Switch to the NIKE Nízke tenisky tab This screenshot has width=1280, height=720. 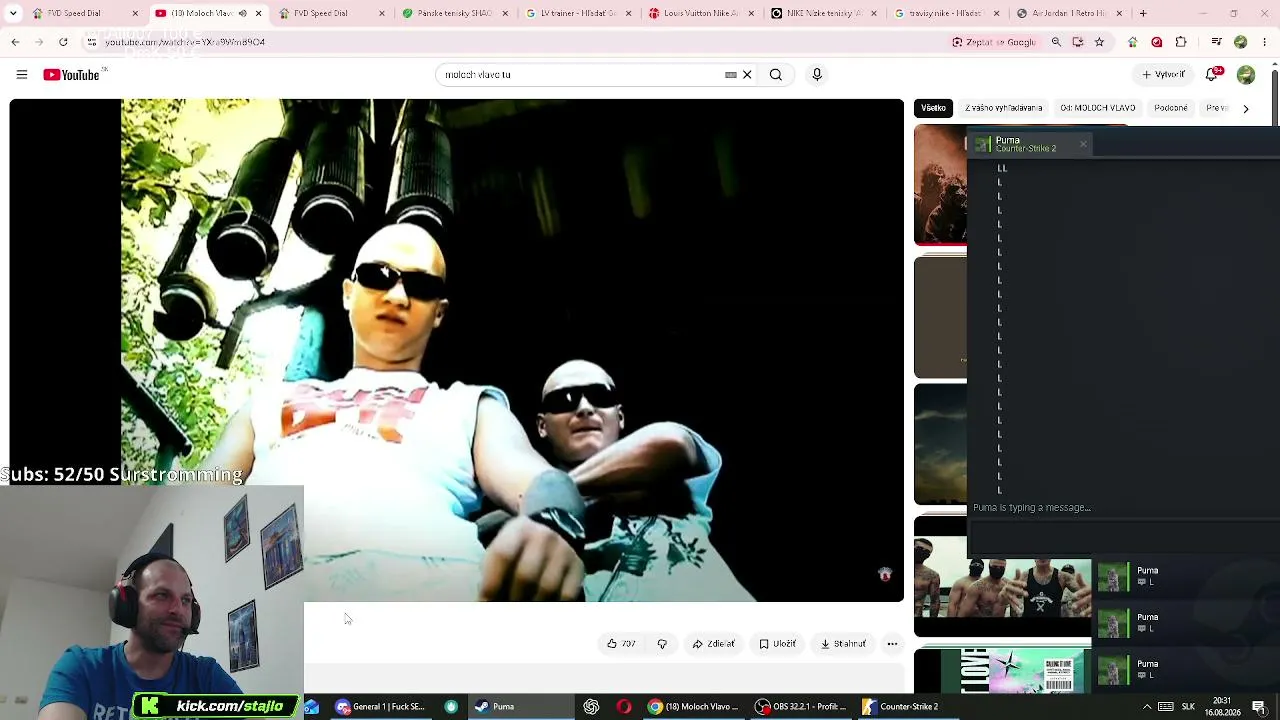pos(826,14)
